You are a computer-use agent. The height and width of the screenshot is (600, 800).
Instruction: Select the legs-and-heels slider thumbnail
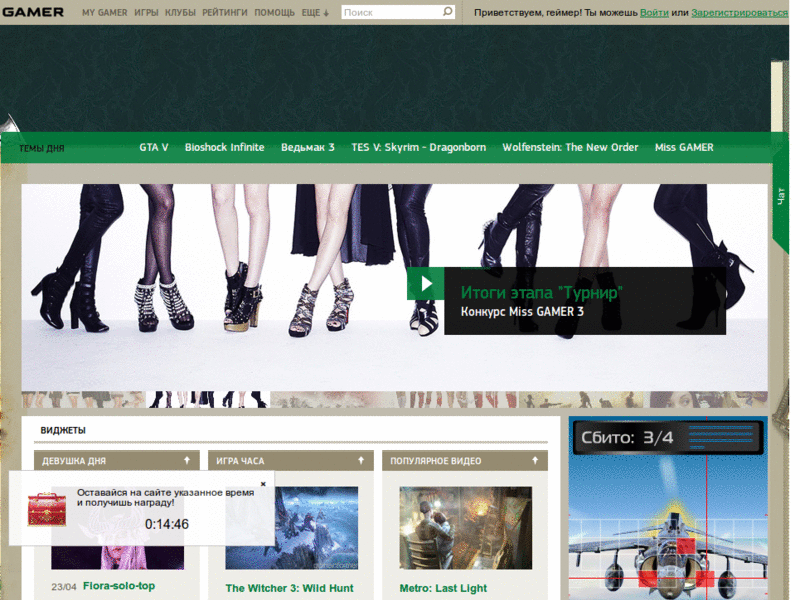(208, 399)
